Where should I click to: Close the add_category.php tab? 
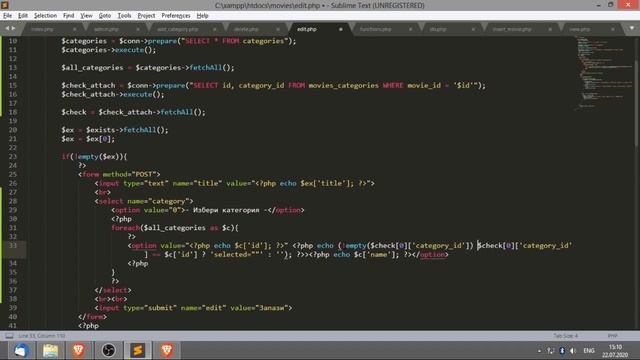point(214,29)
